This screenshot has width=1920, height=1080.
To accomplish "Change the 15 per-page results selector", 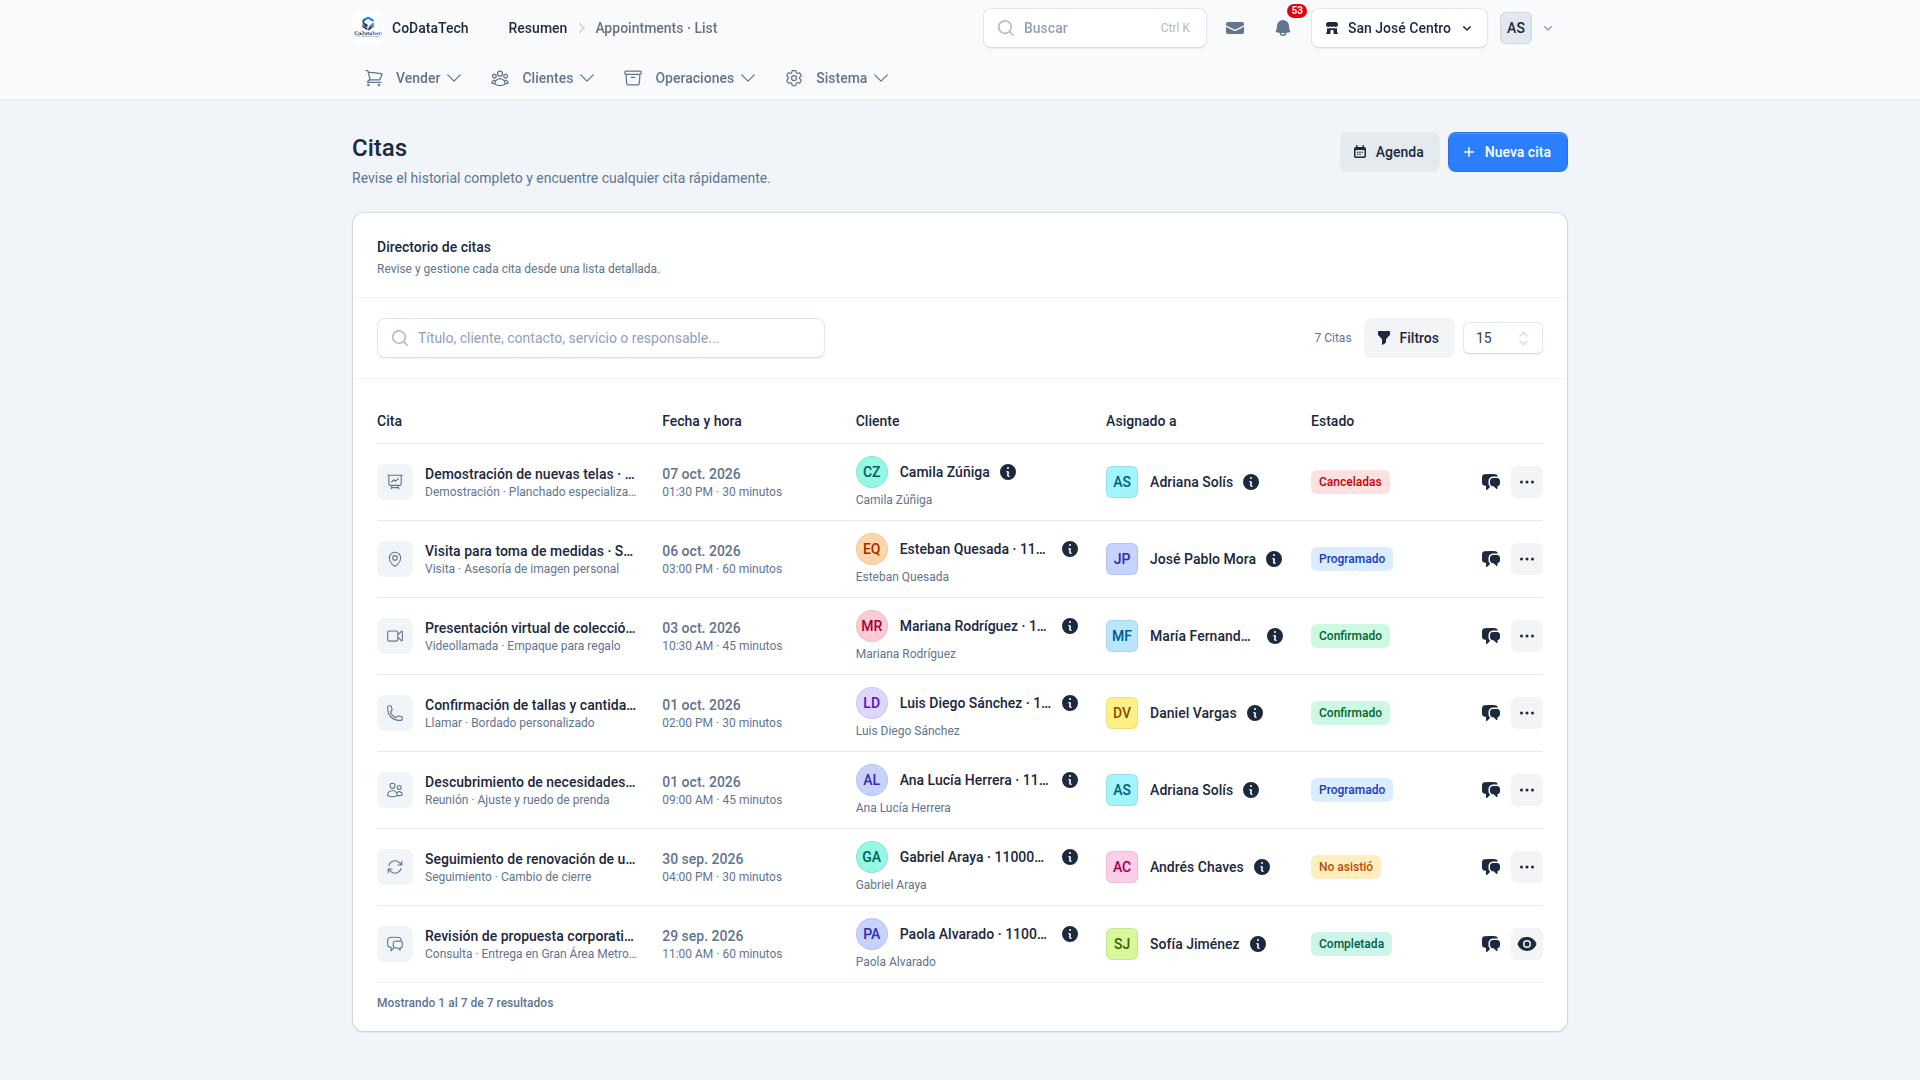I will coord(1502,338).
